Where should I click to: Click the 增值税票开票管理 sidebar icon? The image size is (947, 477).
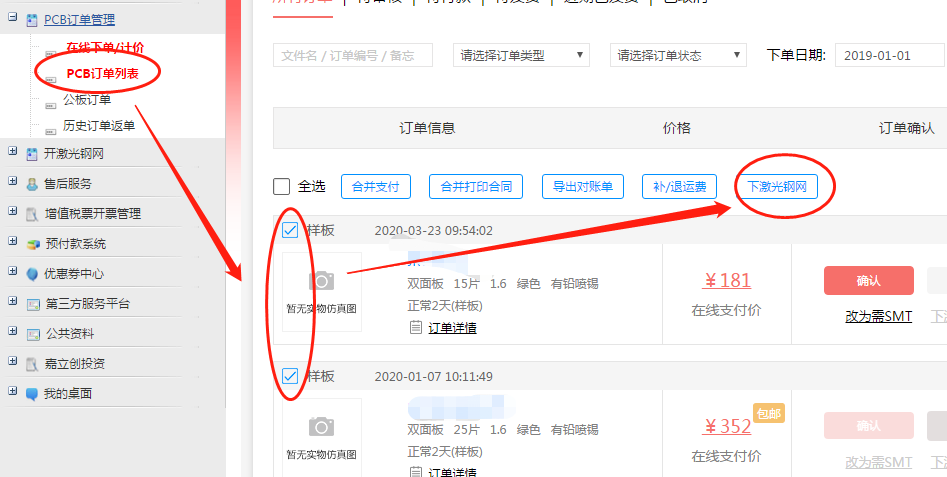click(33, 214)
